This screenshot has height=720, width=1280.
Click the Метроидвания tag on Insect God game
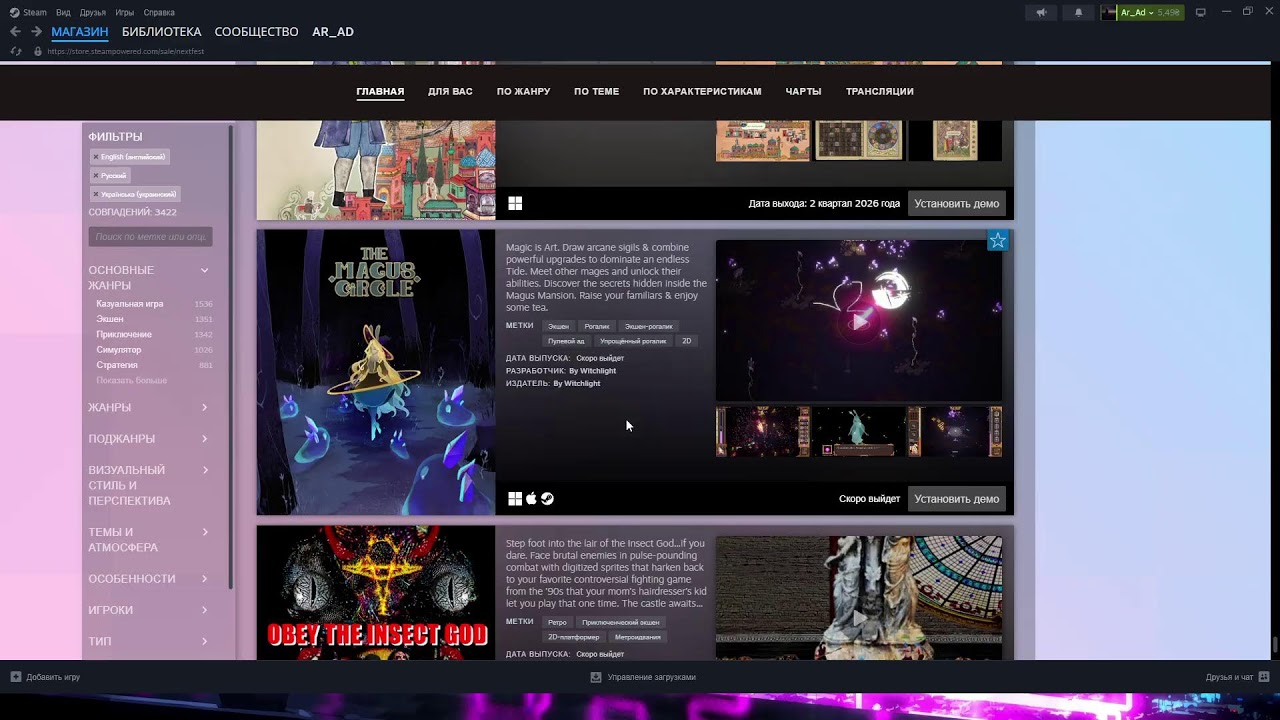point(638,637)
